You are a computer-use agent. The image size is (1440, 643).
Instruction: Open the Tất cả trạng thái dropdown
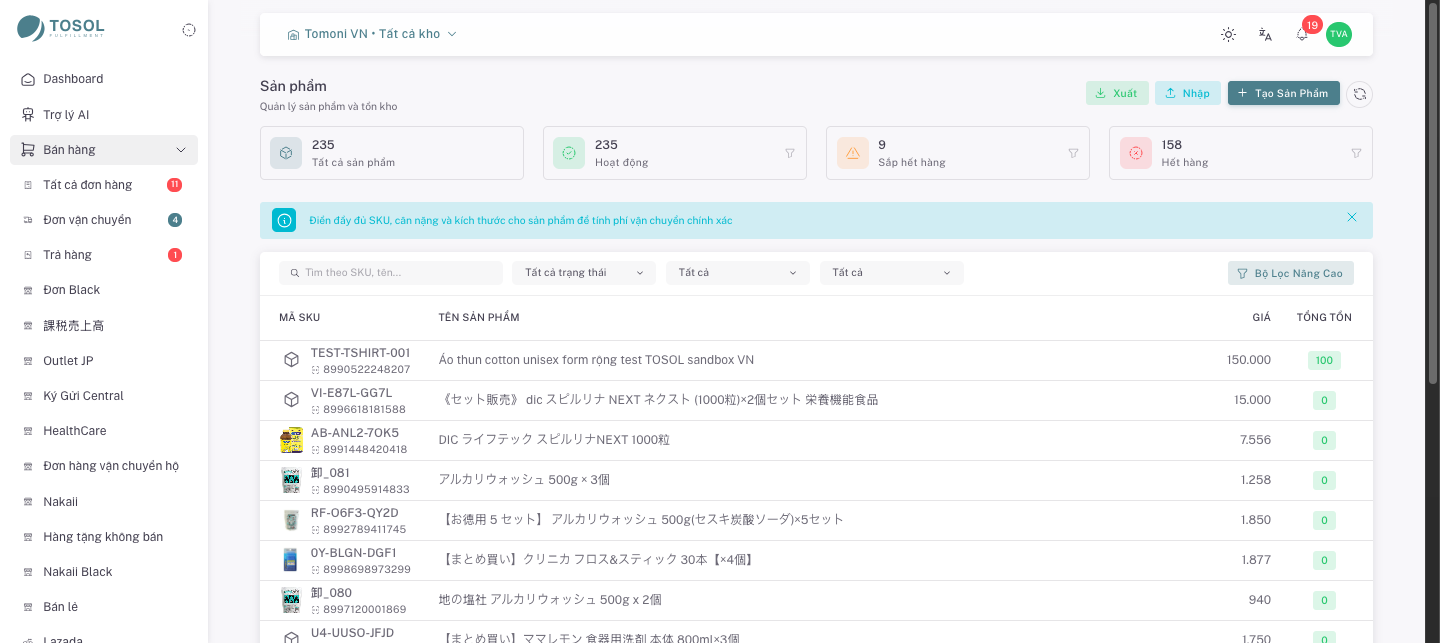584,273
